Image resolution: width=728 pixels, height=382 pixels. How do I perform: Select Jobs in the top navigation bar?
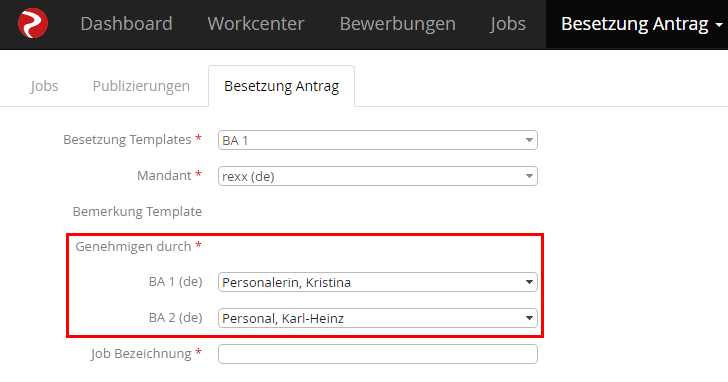click(507, 24)
